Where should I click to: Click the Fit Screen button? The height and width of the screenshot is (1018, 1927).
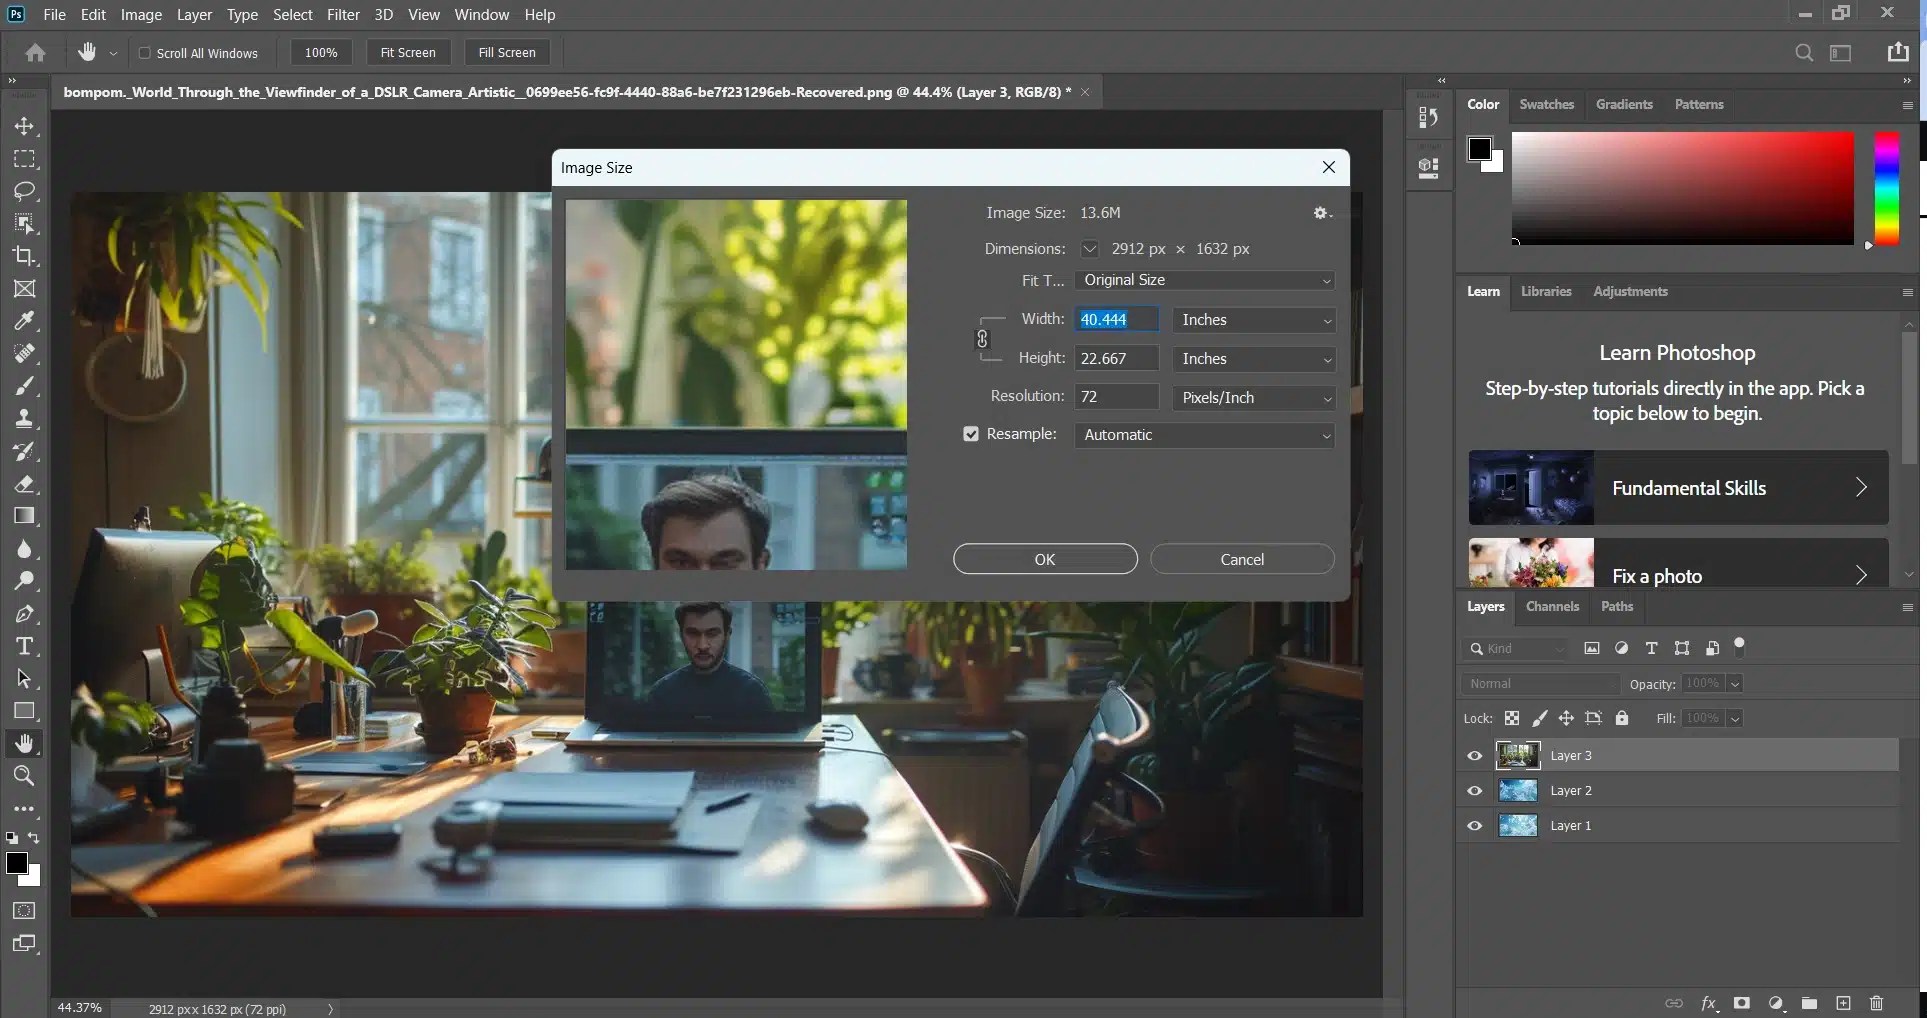tap(408, 53)
